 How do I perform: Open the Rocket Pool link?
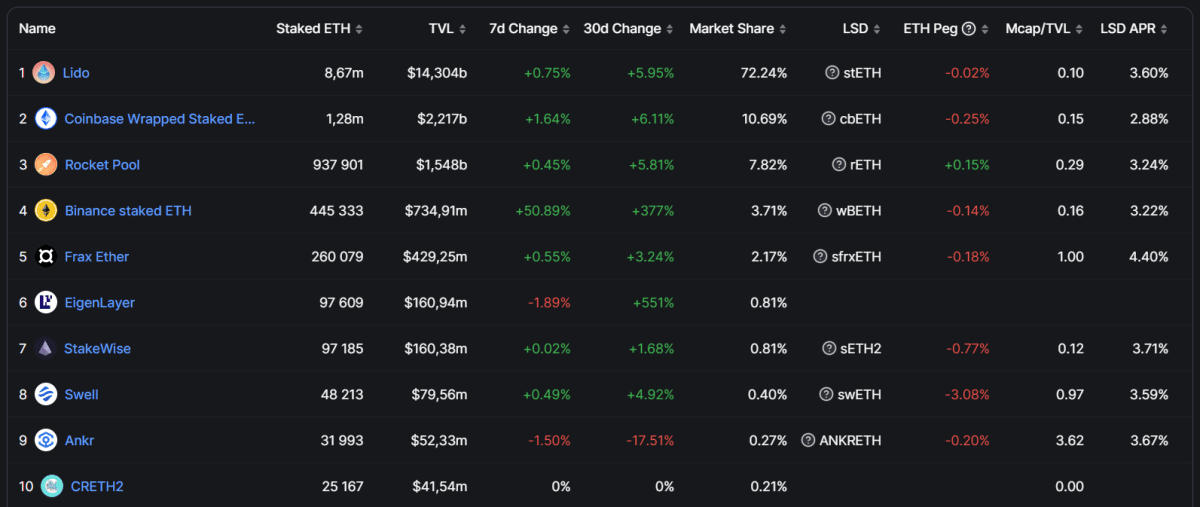pyautogui.click(x=102, y=165)
